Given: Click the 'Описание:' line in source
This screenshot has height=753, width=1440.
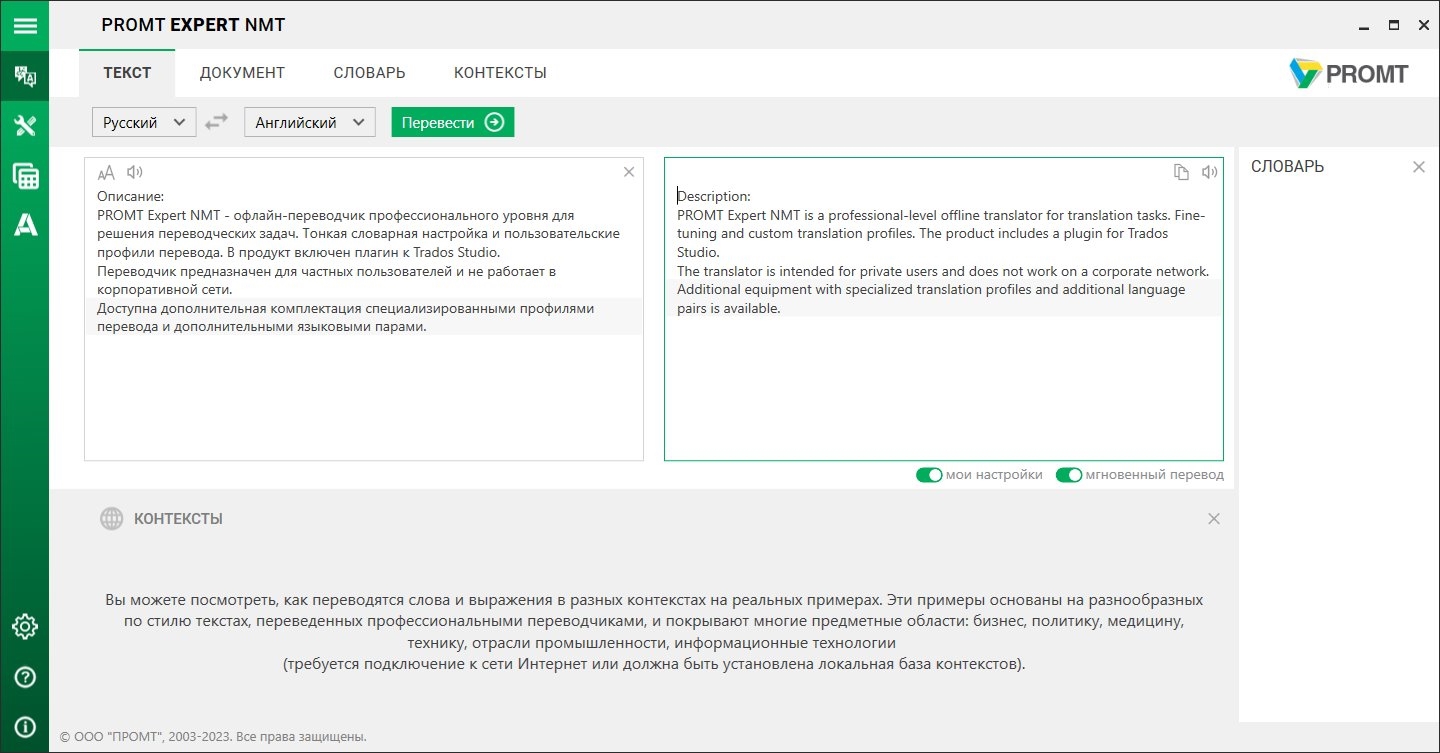Looking at the screenshot, I should tap(131, 196).
